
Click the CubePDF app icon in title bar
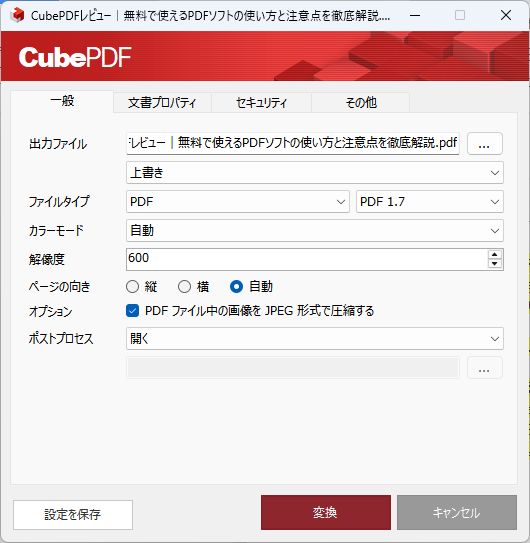click(17, 15)
